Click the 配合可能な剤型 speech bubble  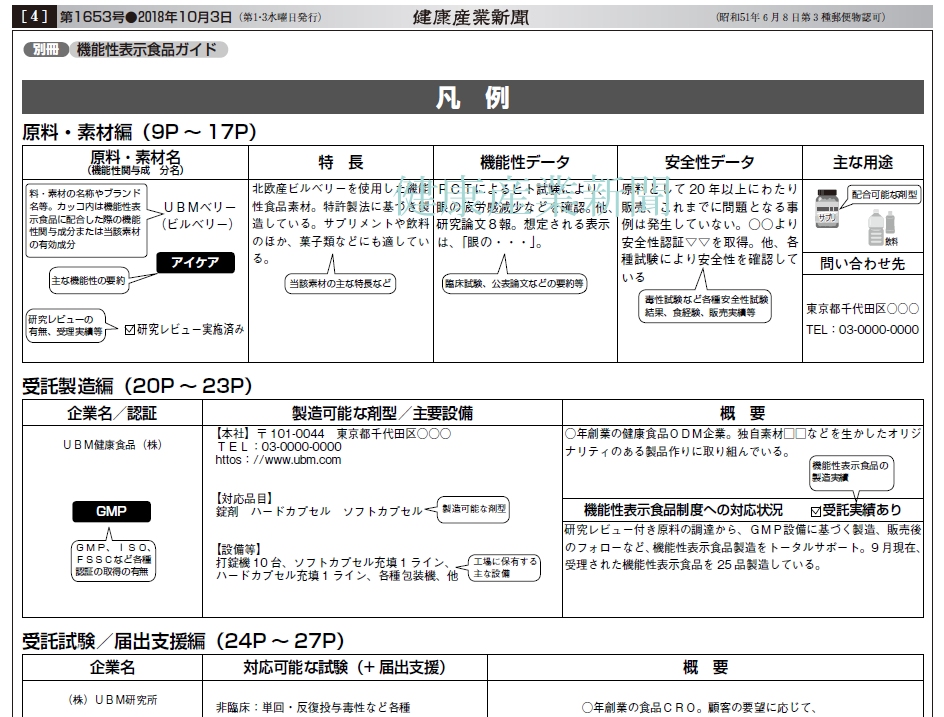[885, 195]
